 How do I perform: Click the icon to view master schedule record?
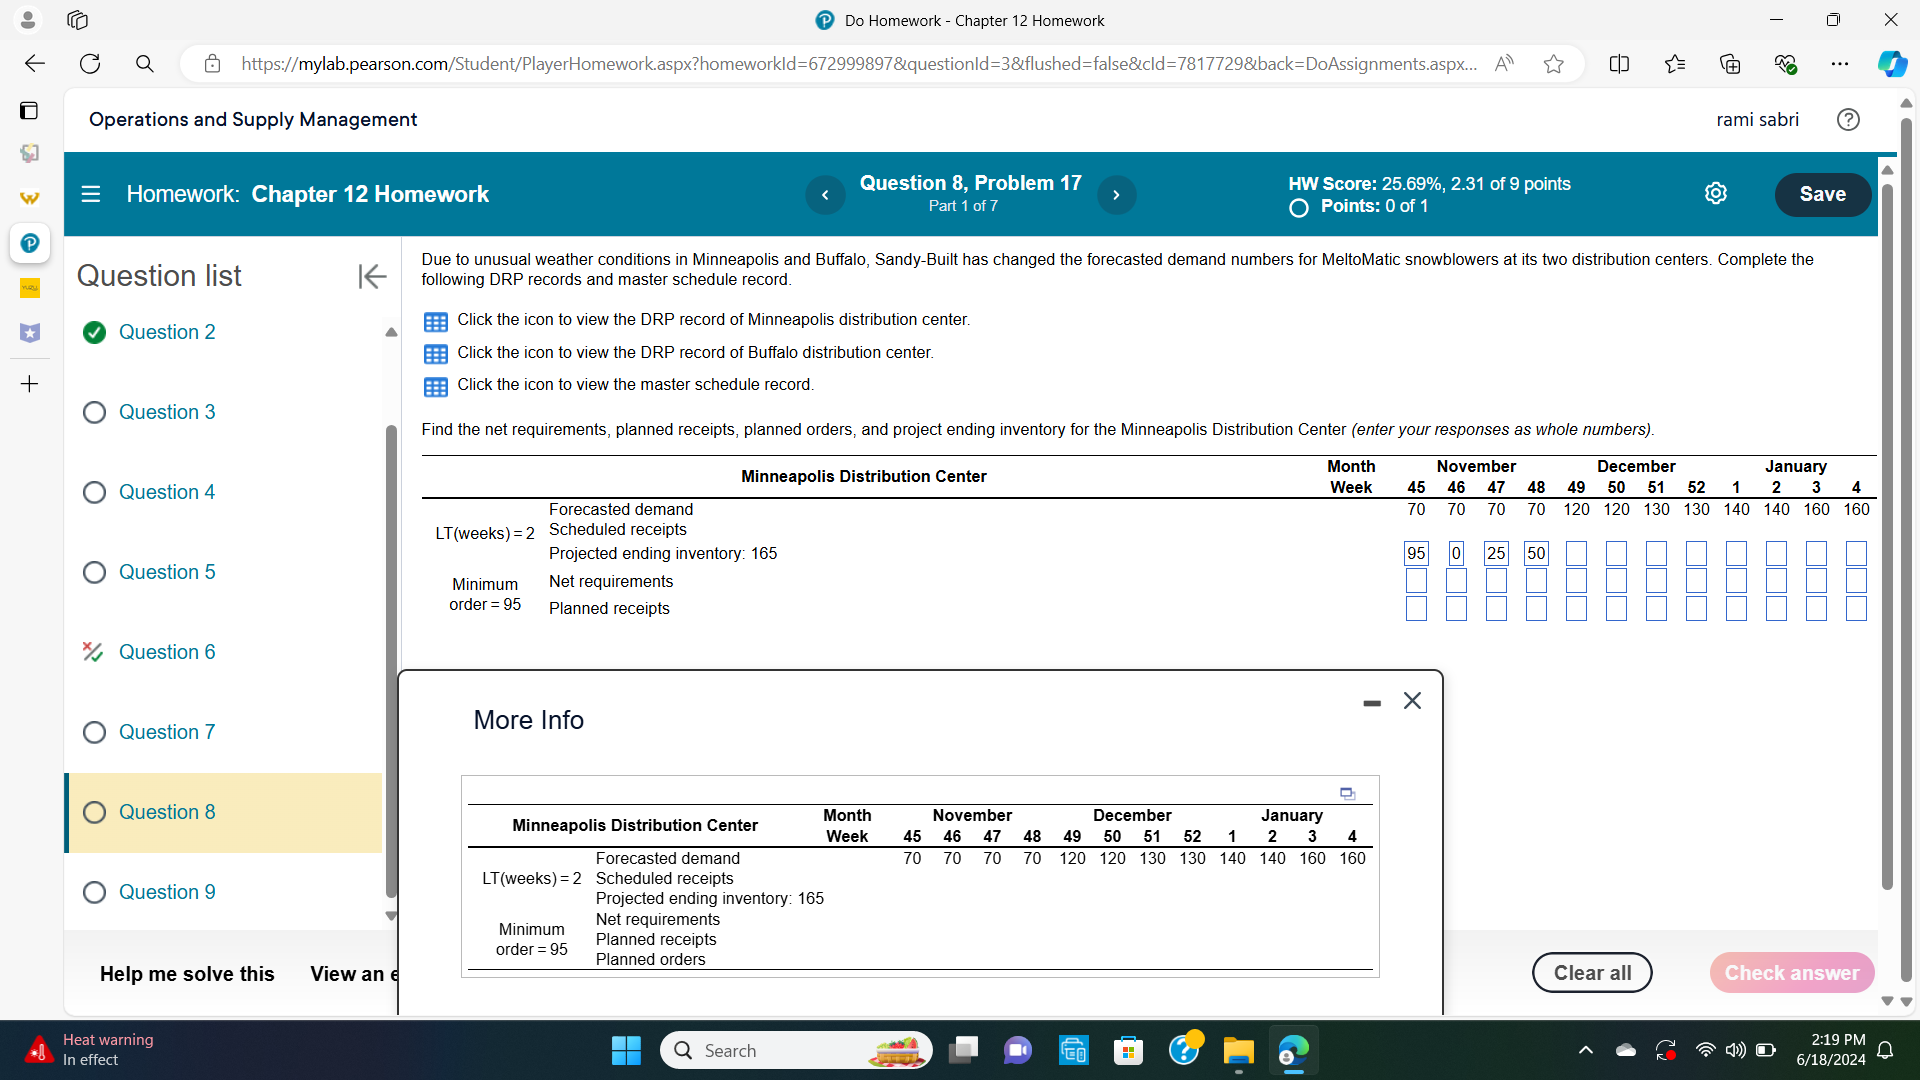435,386
